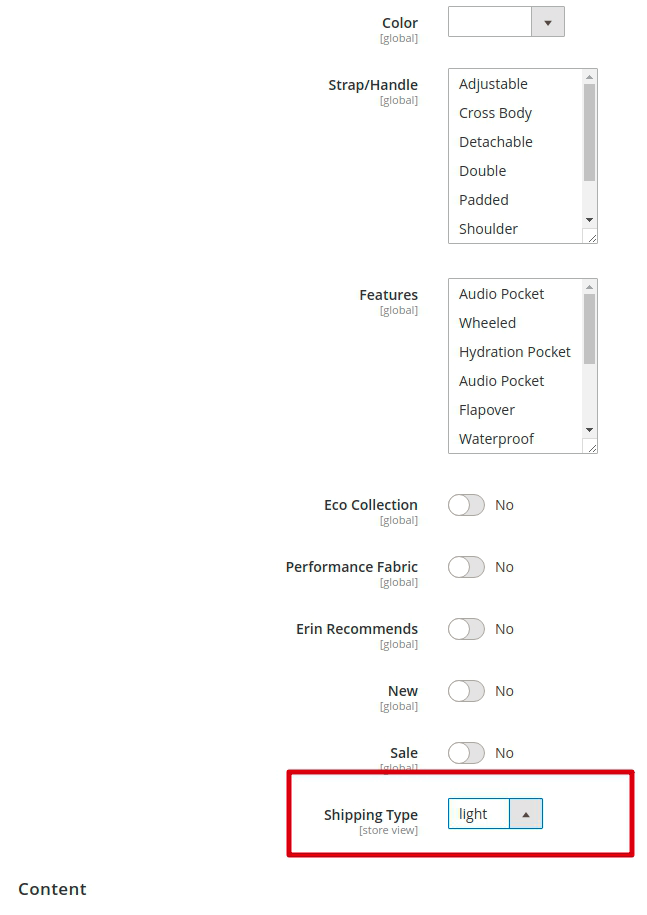Click the Features list scroll-down arrow
The image size is (647, 915).
pos(590,430)
